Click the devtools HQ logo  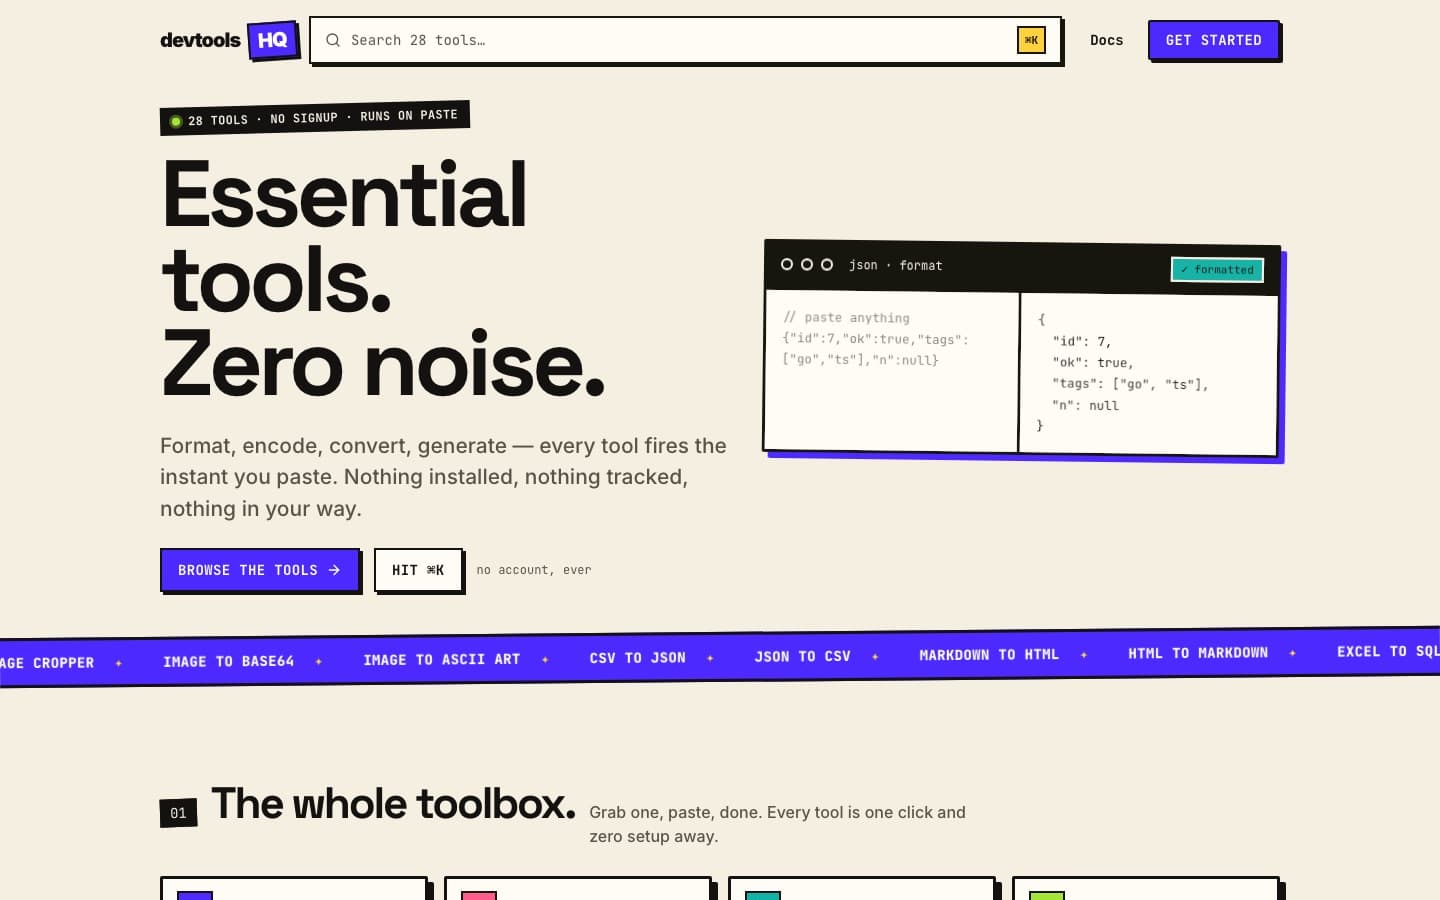coord(229,40)
